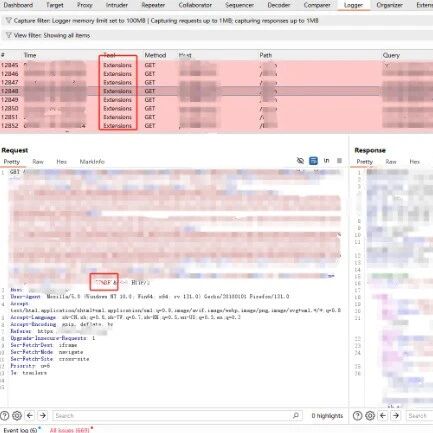The image size is (433, 433).
Task: Click the Upgrade-Insecure-Requests header line
Action: coord(53,338)
